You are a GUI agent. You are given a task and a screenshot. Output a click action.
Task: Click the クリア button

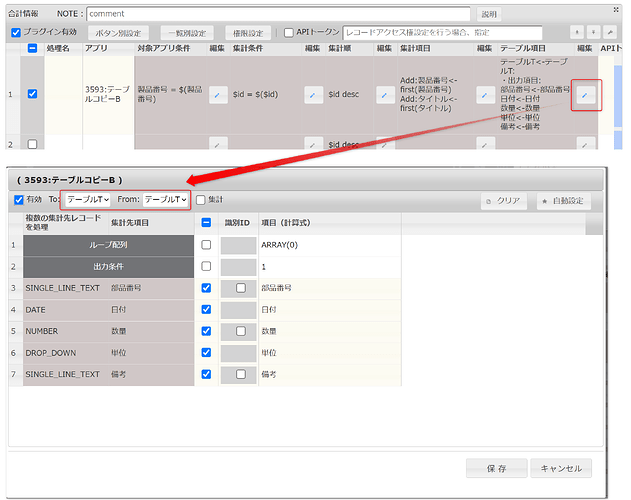pos(504,201)
